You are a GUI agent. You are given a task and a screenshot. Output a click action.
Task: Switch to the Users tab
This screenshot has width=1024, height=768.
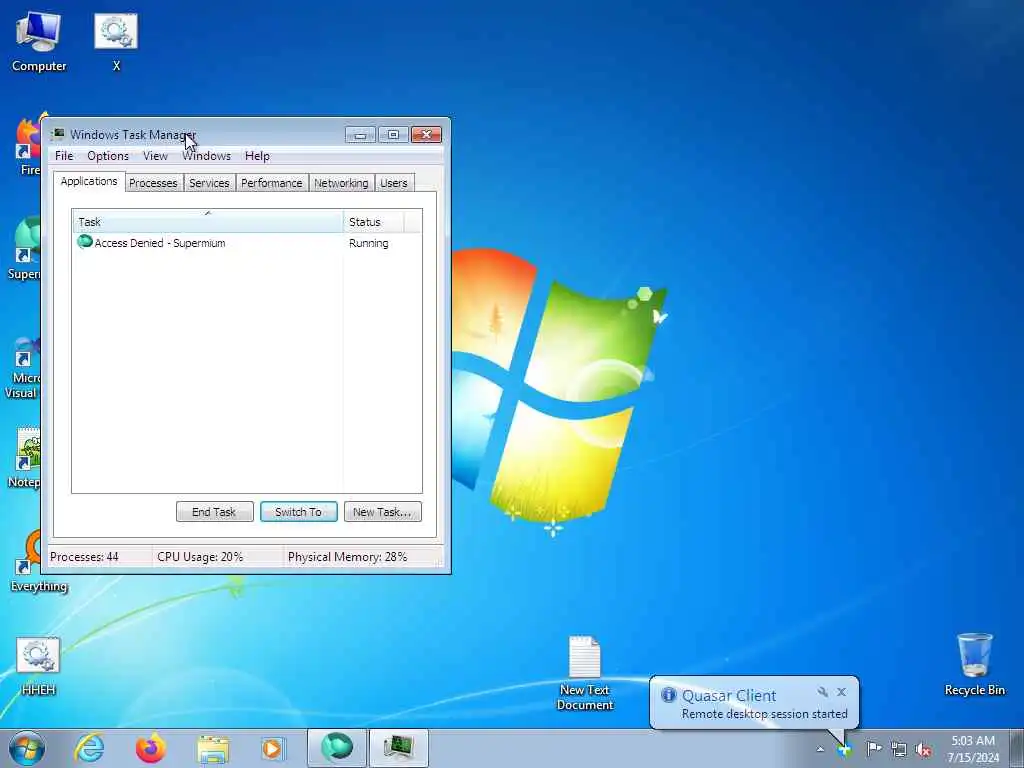click(394, 183)
